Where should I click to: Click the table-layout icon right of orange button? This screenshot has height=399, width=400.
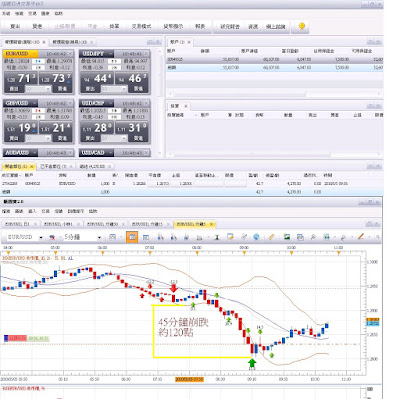(146, 237)
